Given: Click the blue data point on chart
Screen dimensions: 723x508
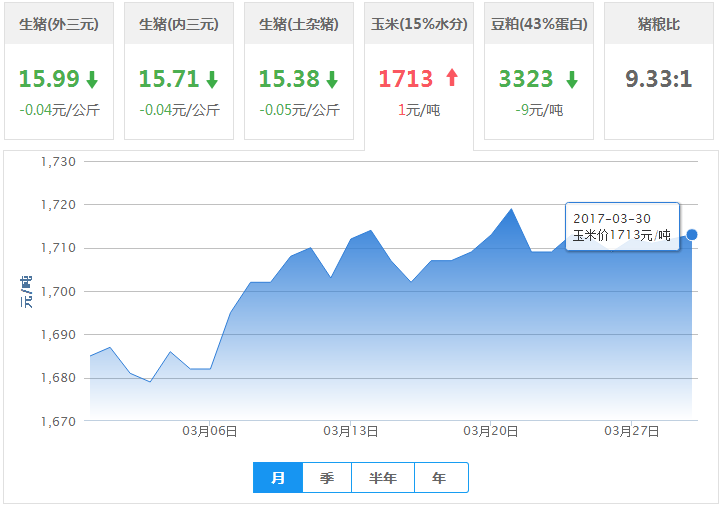Looking at the screenshot, I should point(692,235).
